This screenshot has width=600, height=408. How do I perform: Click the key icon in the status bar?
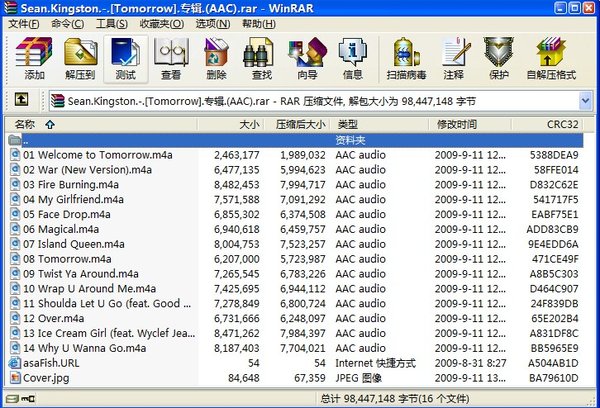pyautogui.click(x=28, y=399)
